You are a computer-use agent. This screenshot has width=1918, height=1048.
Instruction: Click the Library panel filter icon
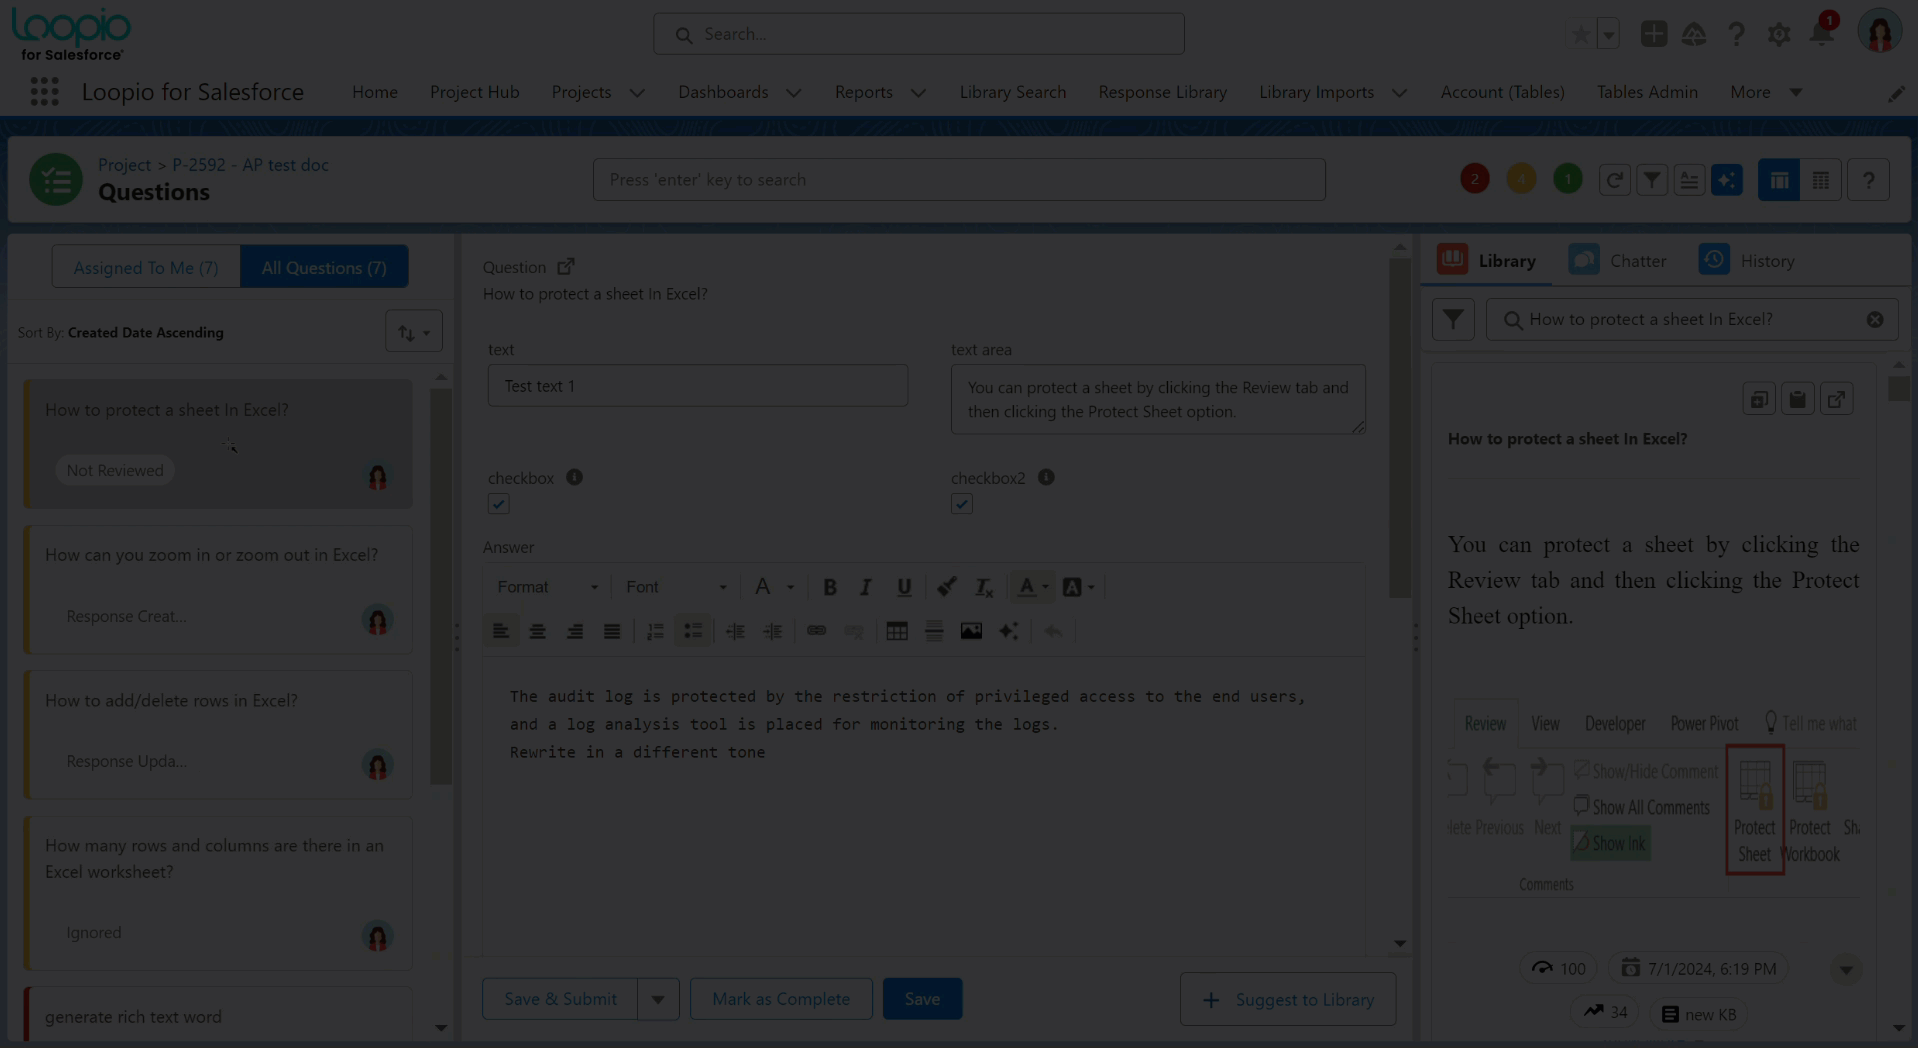pyautogui.click(x=1453, y=320)
